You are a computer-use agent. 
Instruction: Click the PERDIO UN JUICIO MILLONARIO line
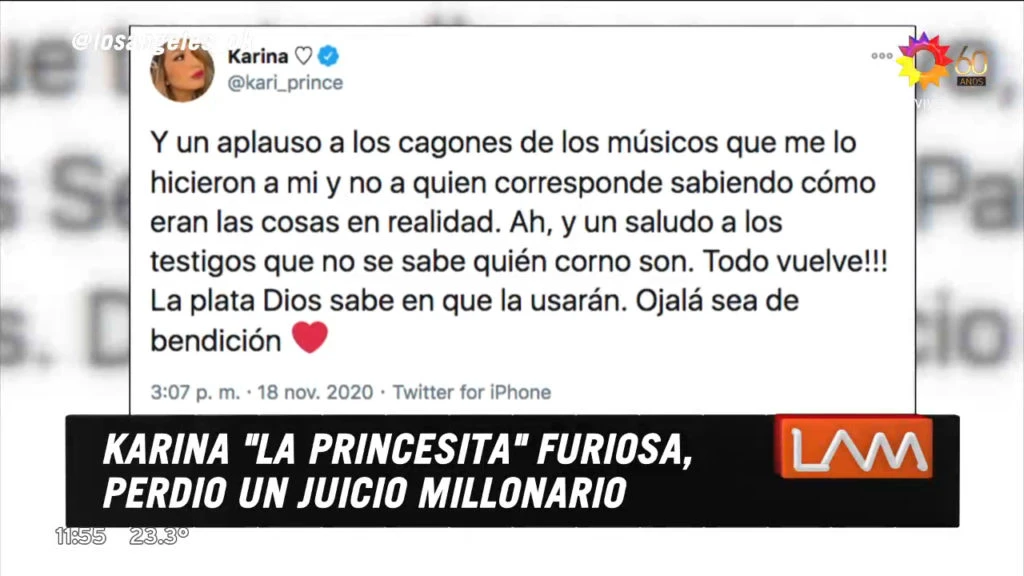(365, 493)
